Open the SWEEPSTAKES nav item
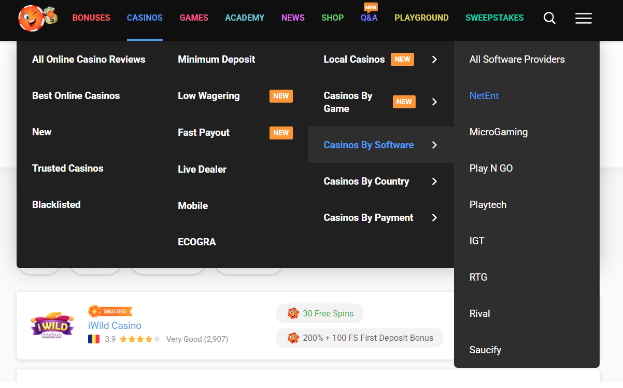The image size is (623, 388). [495, 18]
